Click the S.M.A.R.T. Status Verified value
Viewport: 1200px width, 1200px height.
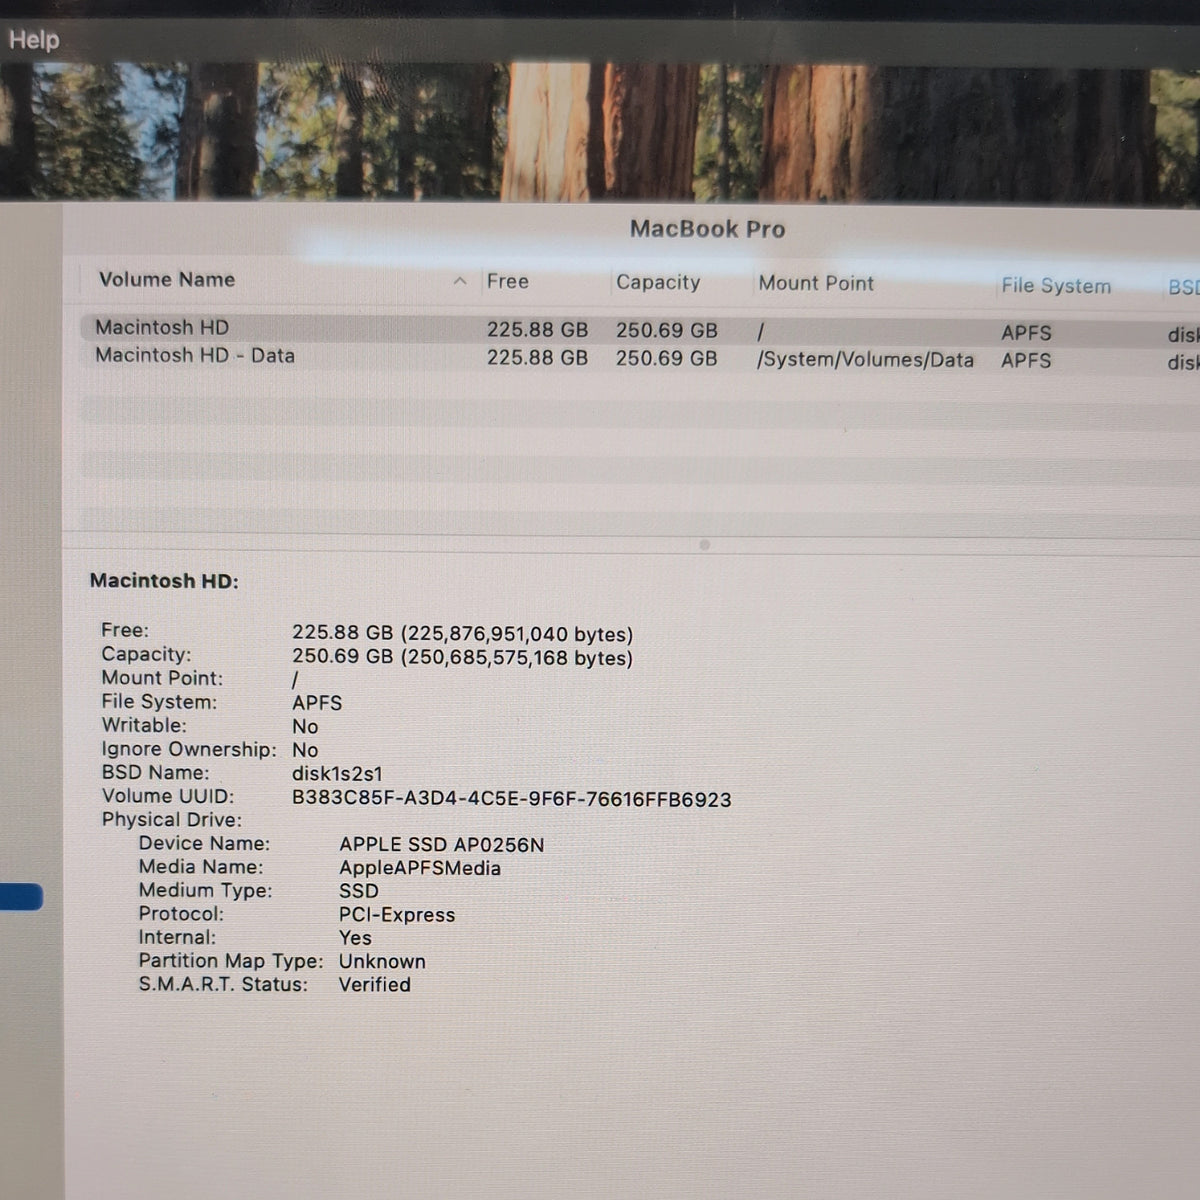coord(375,985)
